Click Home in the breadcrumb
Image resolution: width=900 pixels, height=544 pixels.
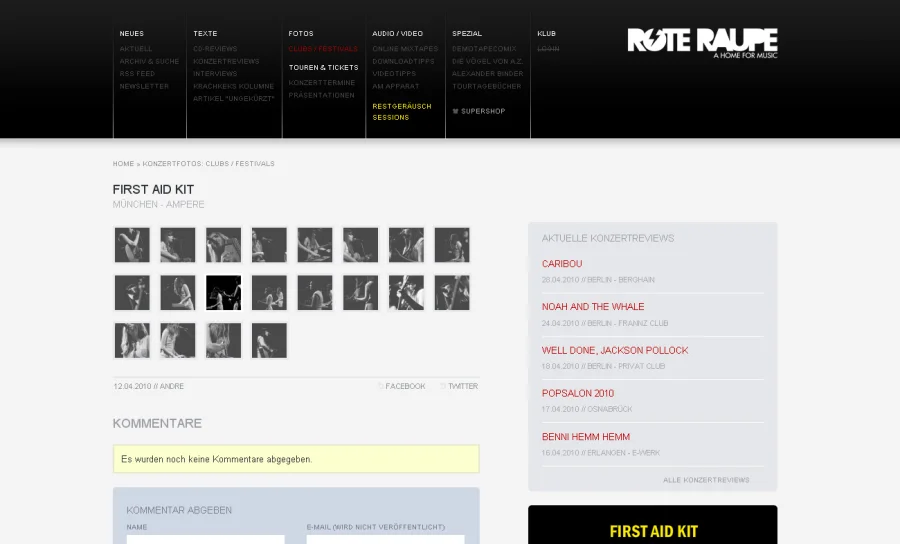coord(123,163)
